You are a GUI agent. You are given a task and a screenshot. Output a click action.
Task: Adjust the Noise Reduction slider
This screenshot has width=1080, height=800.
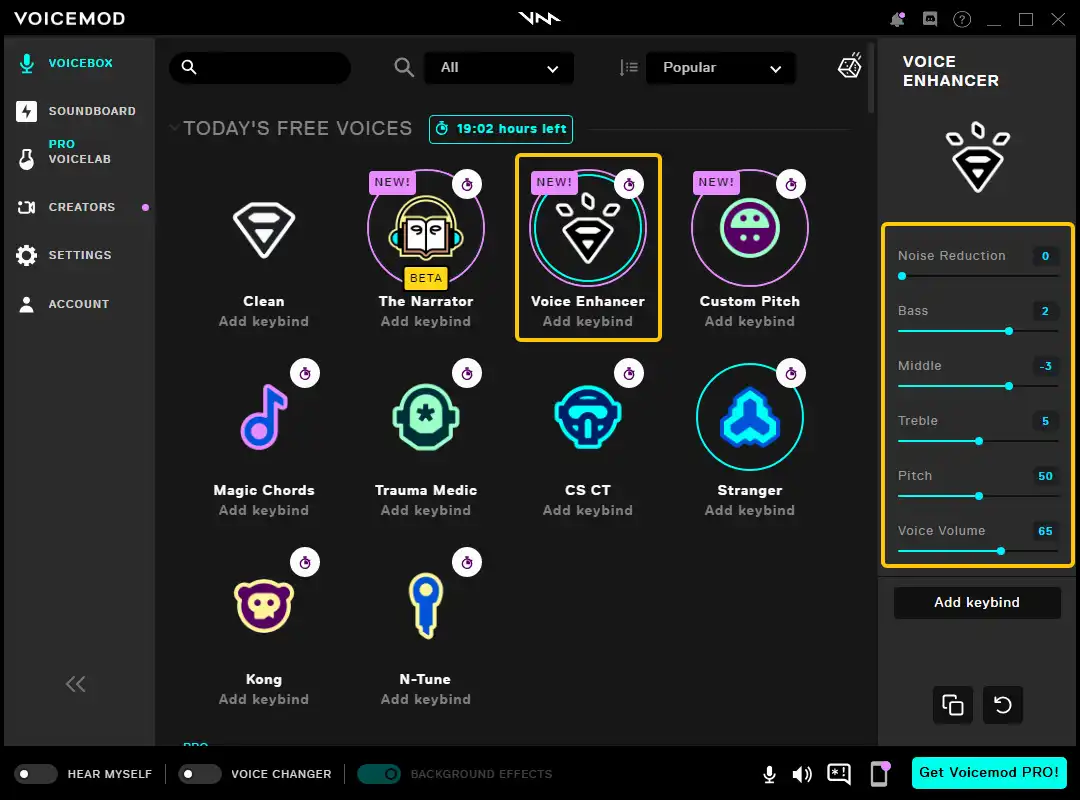point(978,276)
